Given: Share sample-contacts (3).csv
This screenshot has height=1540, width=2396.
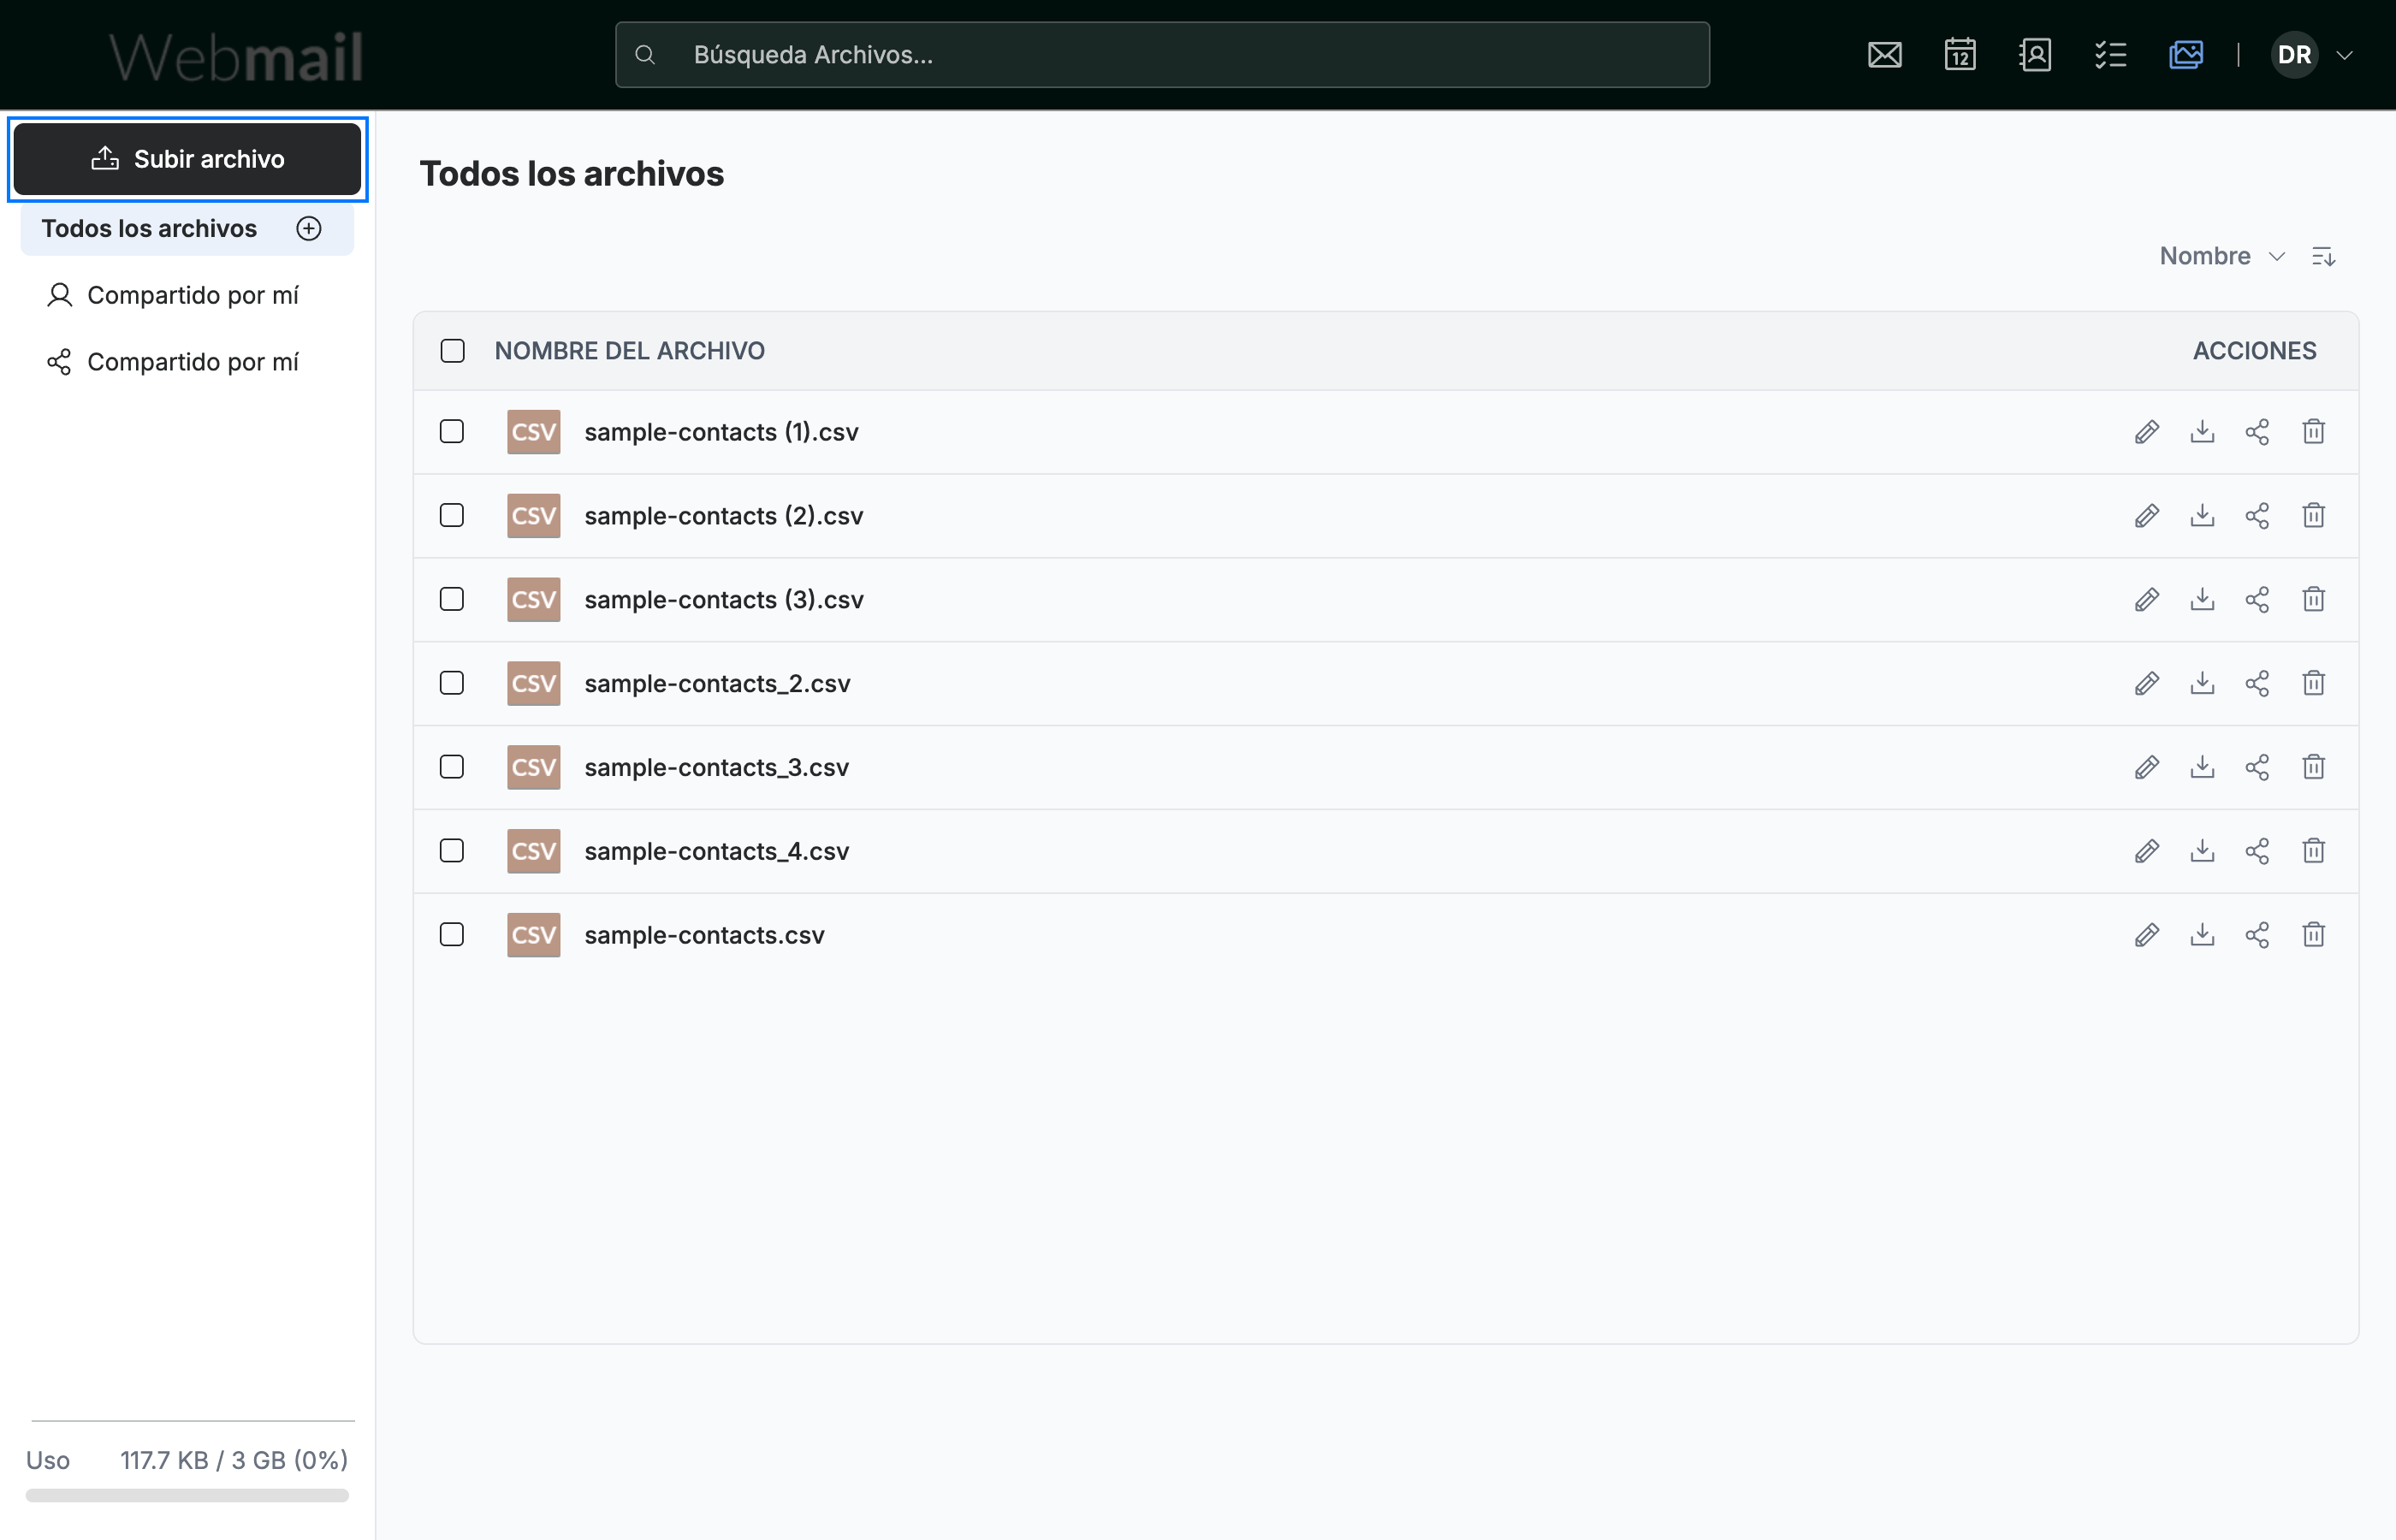Looking at the screenshot, I should pyautogui.click(x=2257, y=600).
